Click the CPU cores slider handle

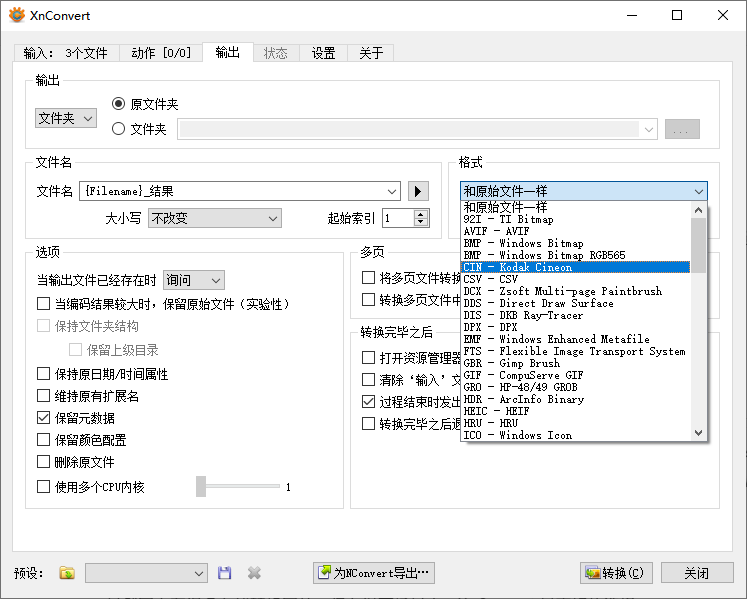[x=201, y=487]
